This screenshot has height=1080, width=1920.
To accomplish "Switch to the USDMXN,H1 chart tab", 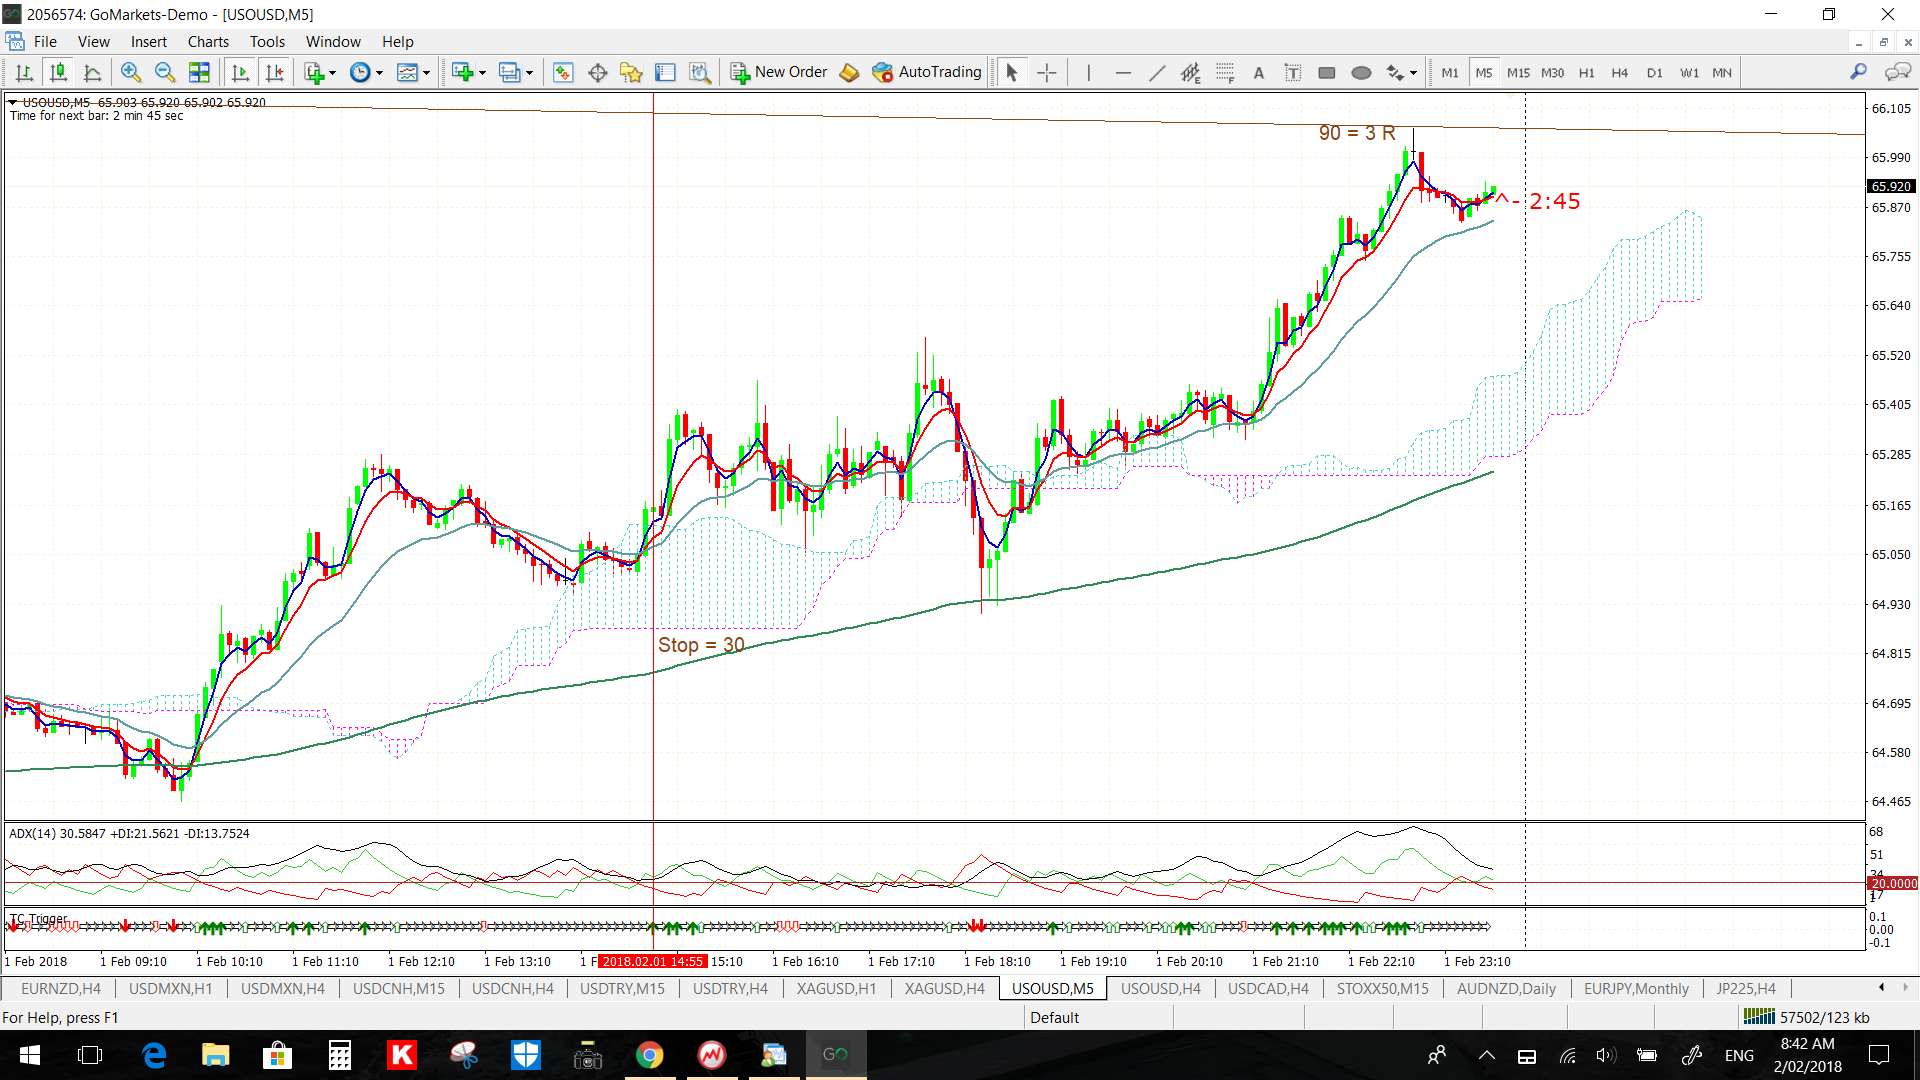I will (x=171, y=988).
